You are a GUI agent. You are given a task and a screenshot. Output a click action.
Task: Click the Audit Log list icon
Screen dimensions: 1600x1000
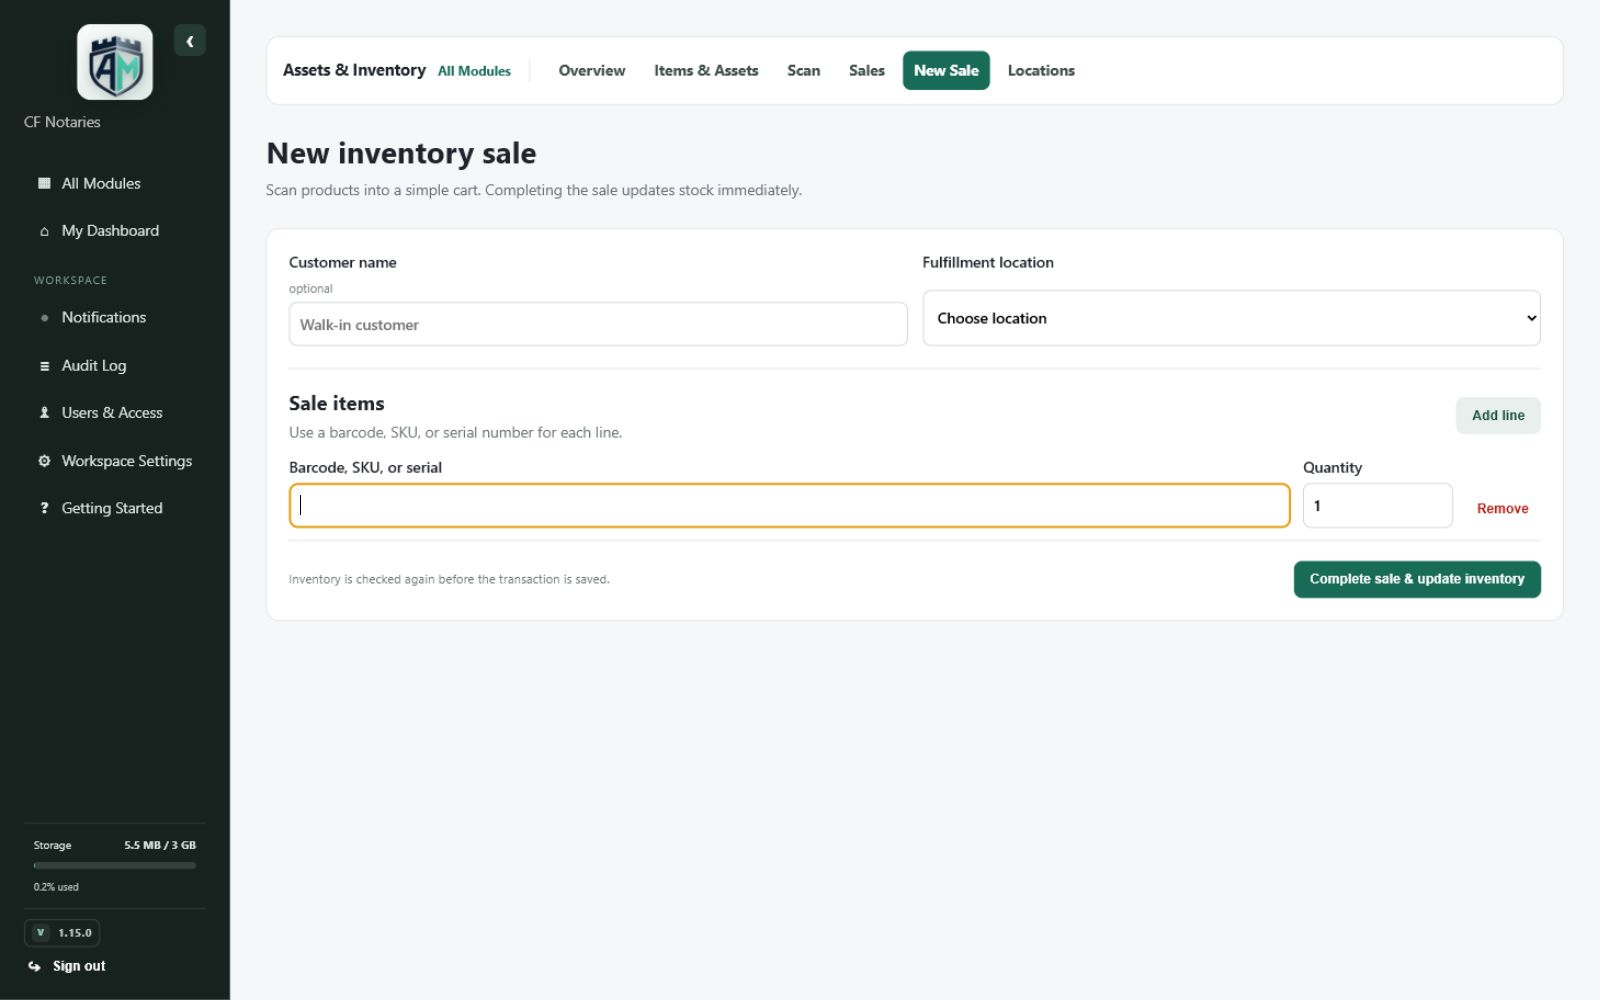point(44,366)
